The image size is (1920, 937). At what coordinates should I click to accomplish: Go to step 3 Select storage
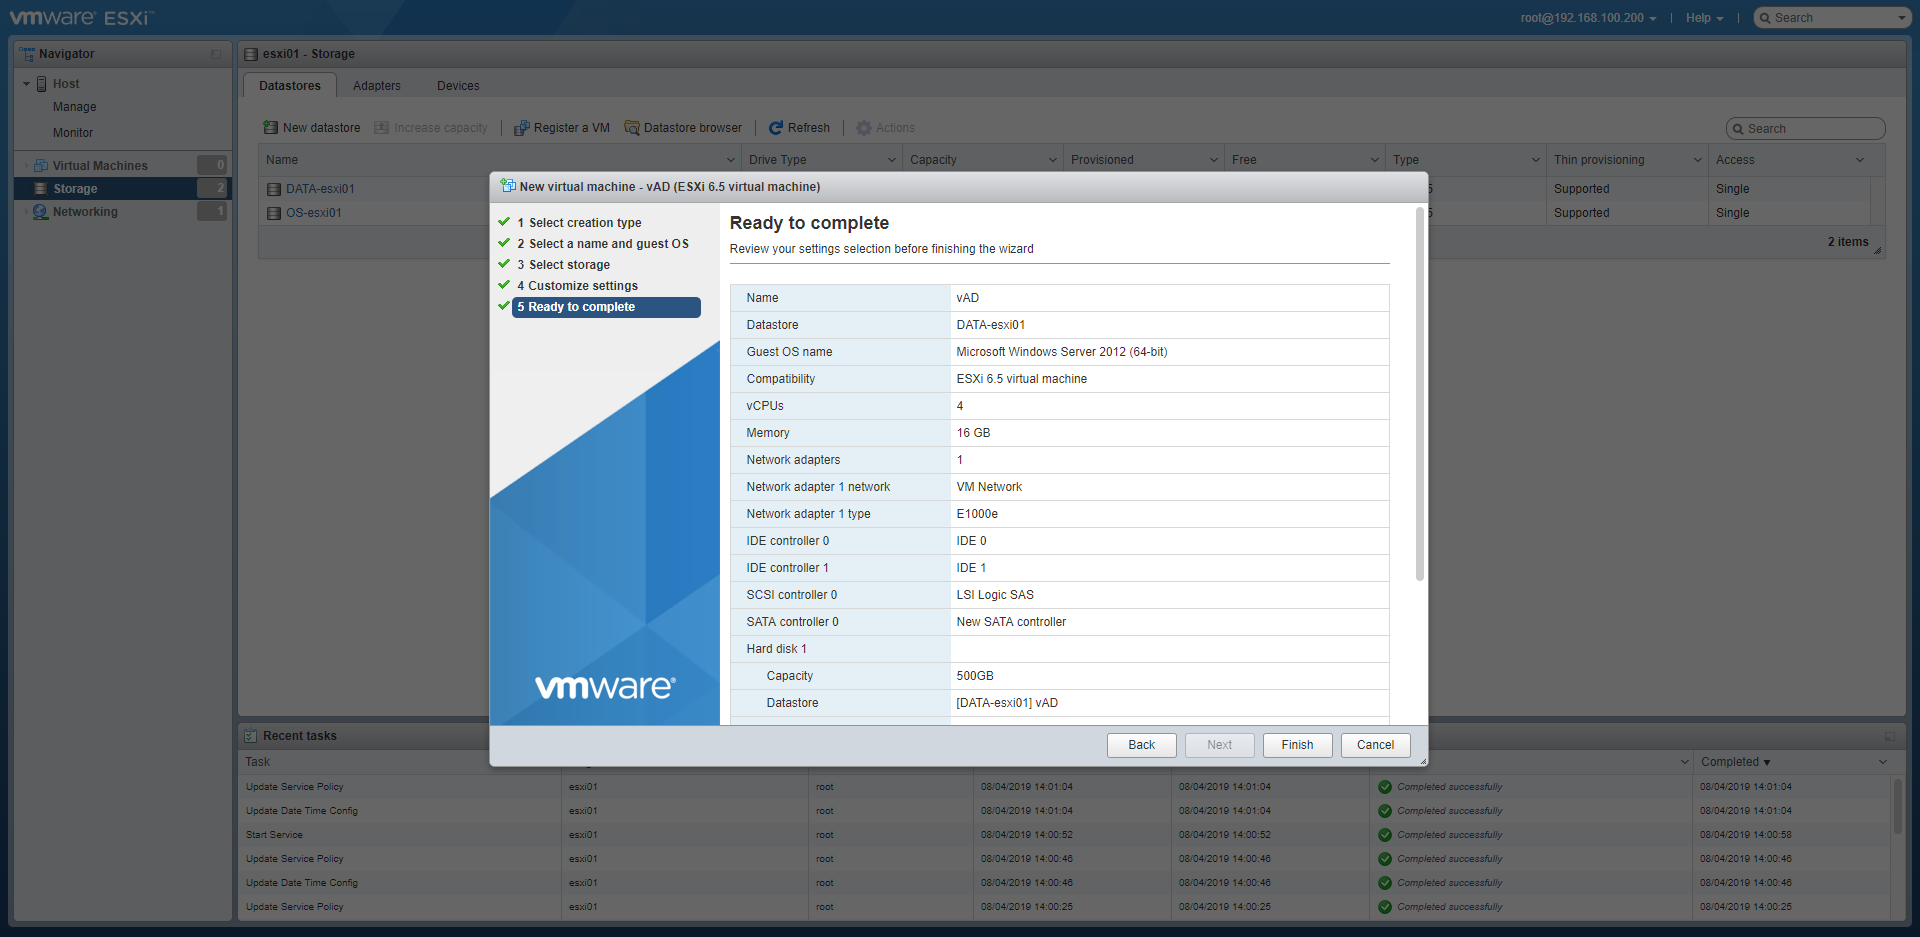point(569,265)
